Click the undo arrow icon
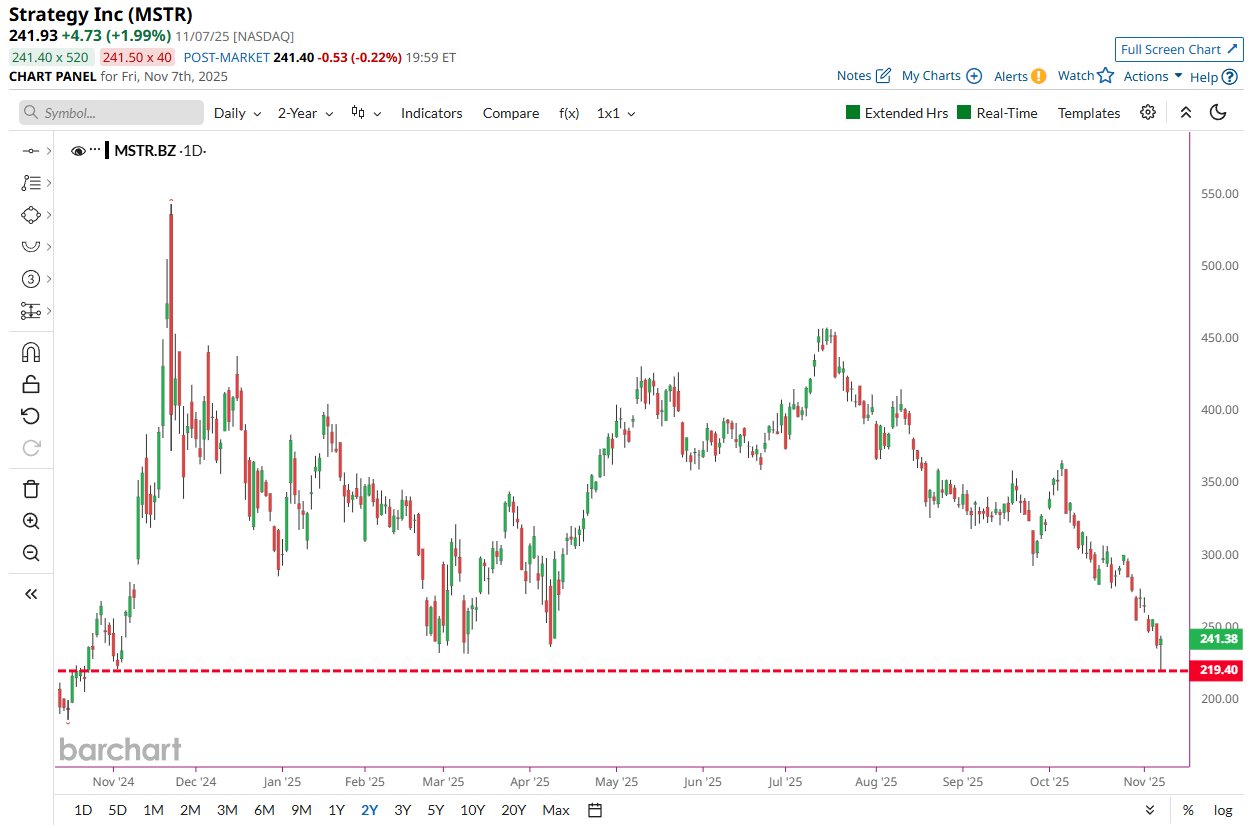Image resolution: width=1256 pixels, height=828 pixels. (30, 416)
